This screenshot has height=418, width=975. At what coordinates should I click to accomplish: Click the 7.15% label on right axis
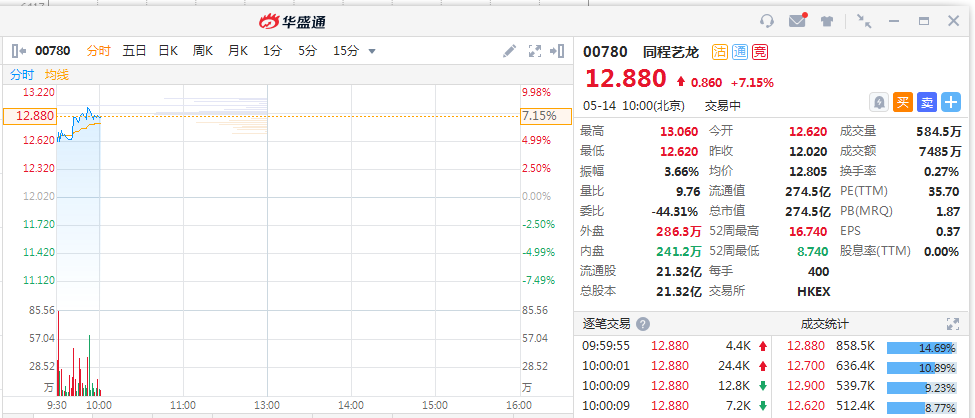pos(546,116)
